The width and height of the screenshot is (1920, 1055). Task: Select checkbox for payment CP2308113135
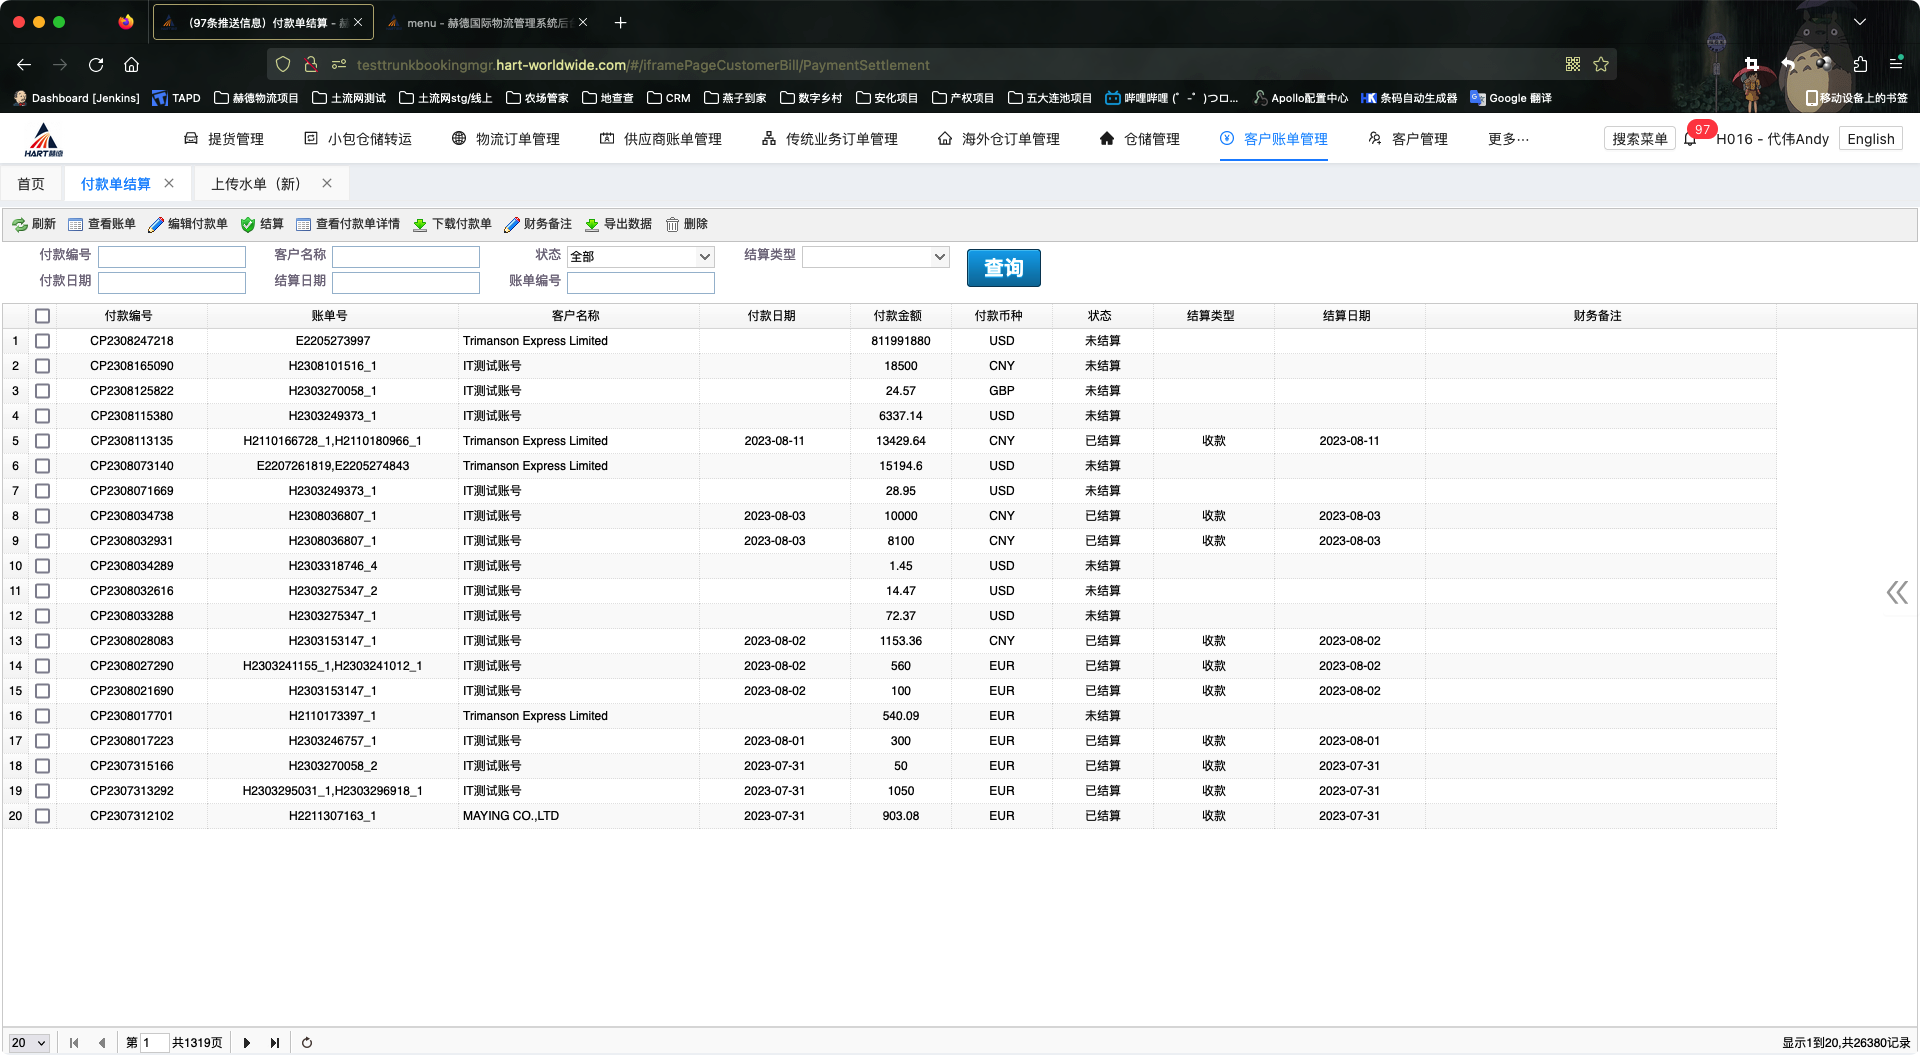click(x=42, y=441)
